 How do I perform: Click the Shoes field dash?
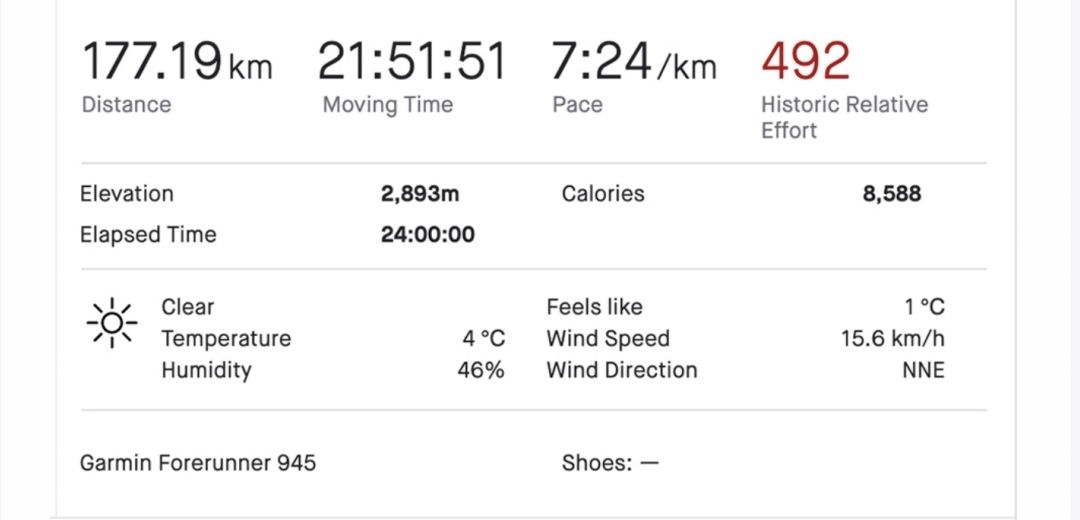point(650,463)
